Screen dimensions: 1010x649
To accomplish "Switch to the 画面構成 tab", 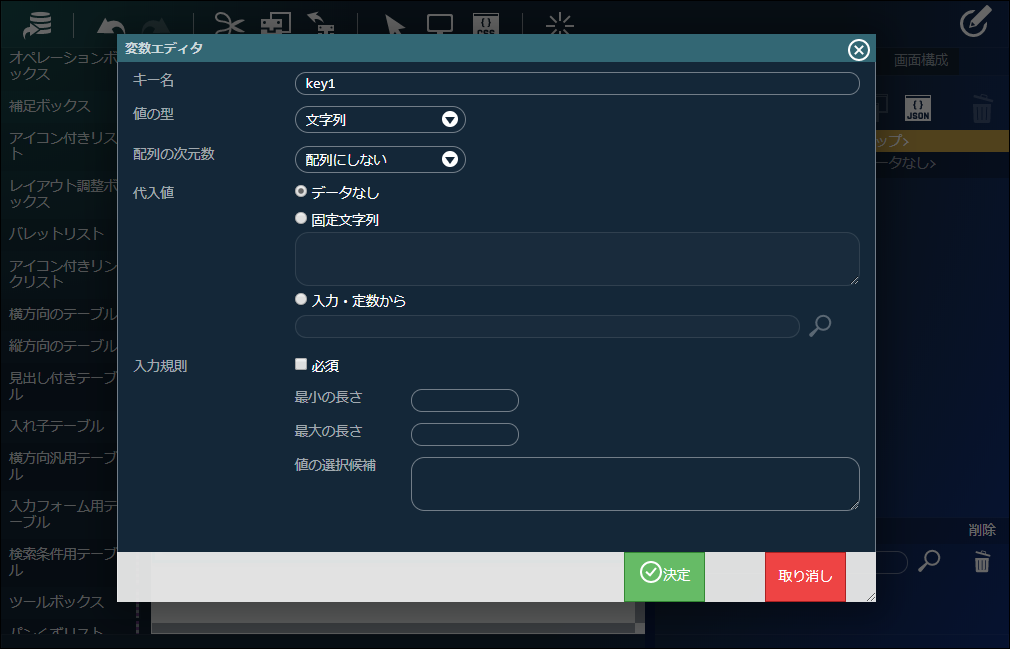I will 920,61.
